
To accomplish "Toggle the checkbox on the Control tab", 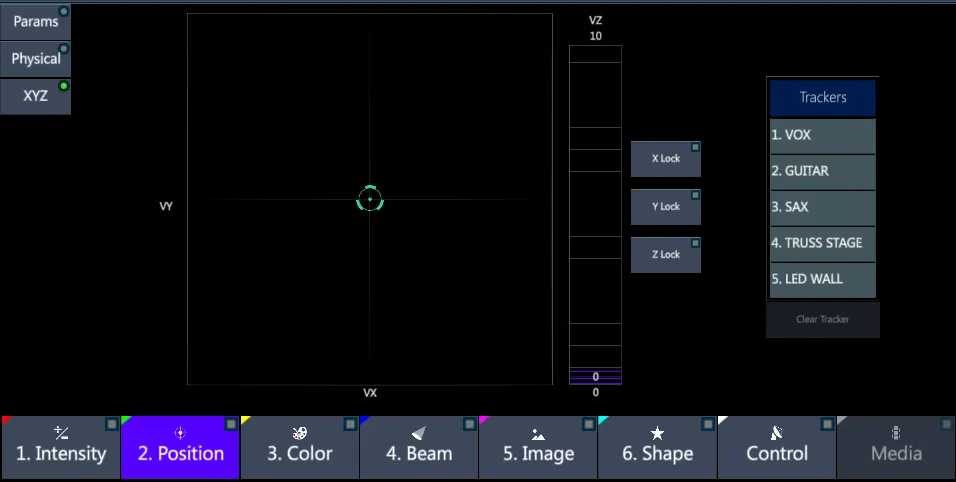I will (x=827, y=424).
